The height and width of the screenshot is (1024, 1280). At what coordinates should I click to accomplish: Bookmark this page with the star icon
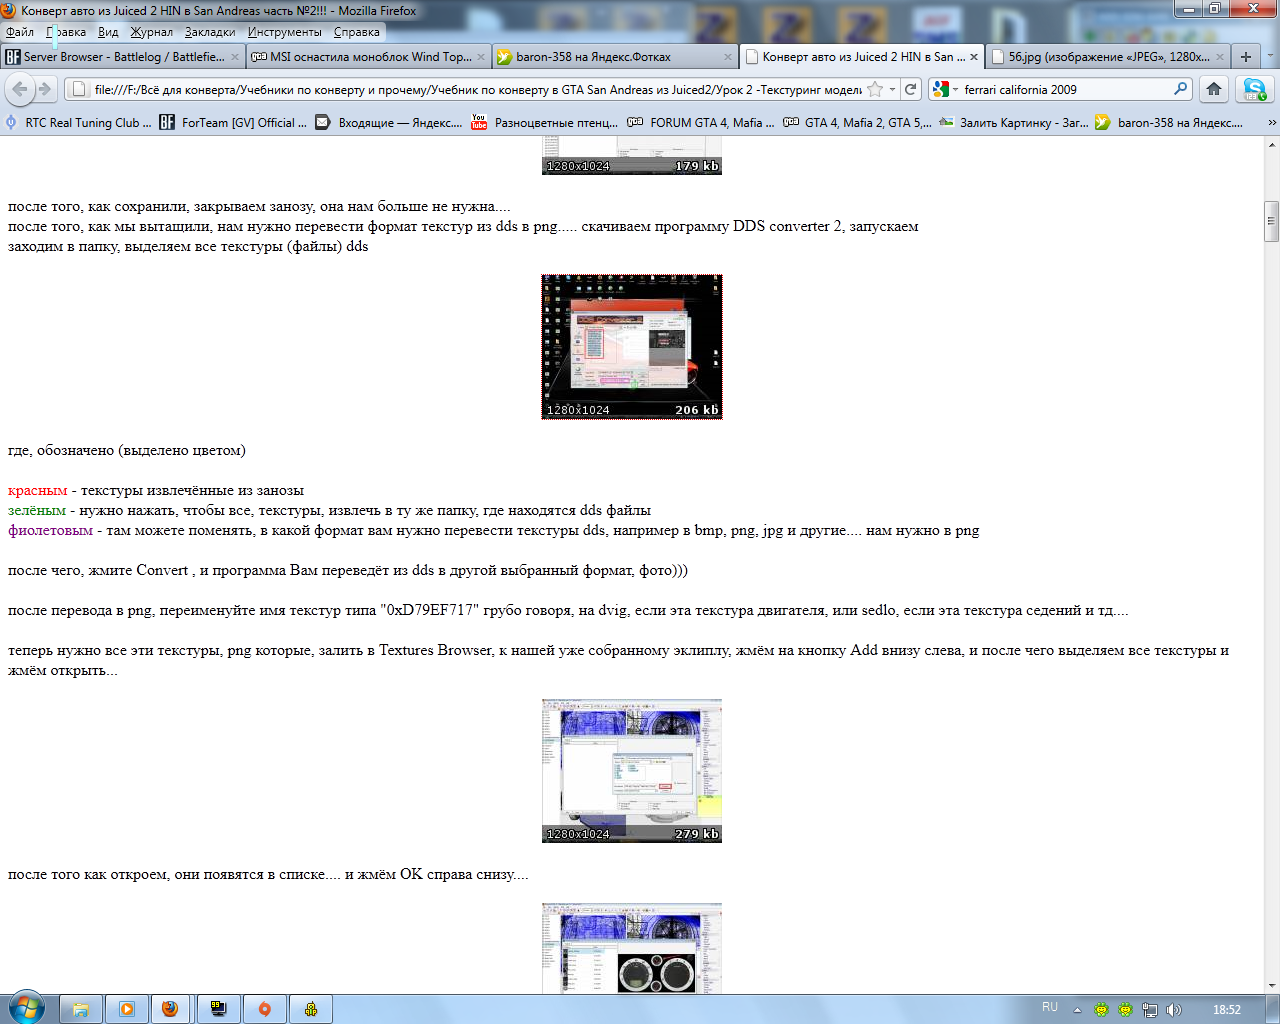[x=875, y=89]
